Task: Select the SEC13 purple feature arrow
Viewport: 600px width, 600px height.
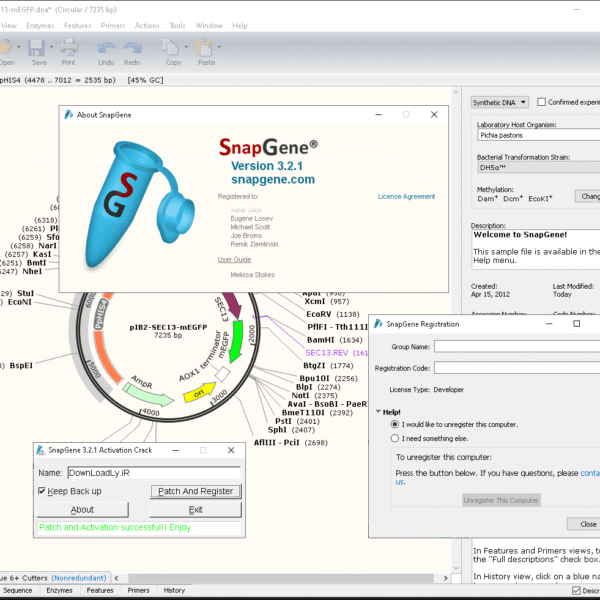Action: click(x=232, y=305)
